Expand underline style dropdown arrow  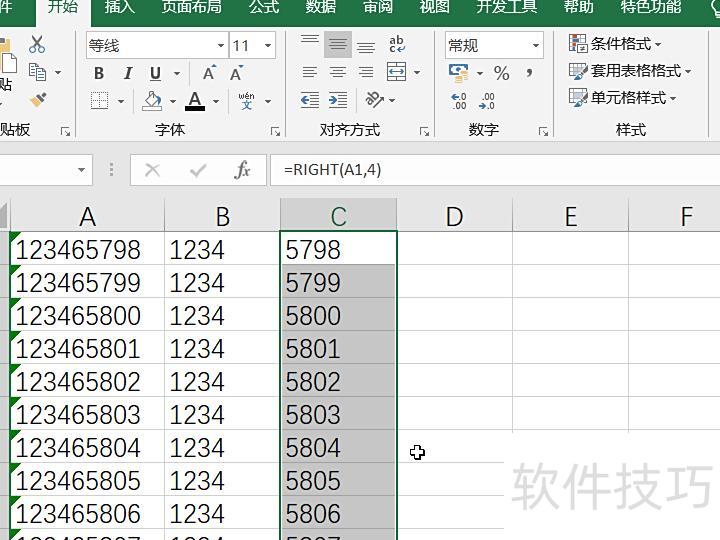(177, 73)
